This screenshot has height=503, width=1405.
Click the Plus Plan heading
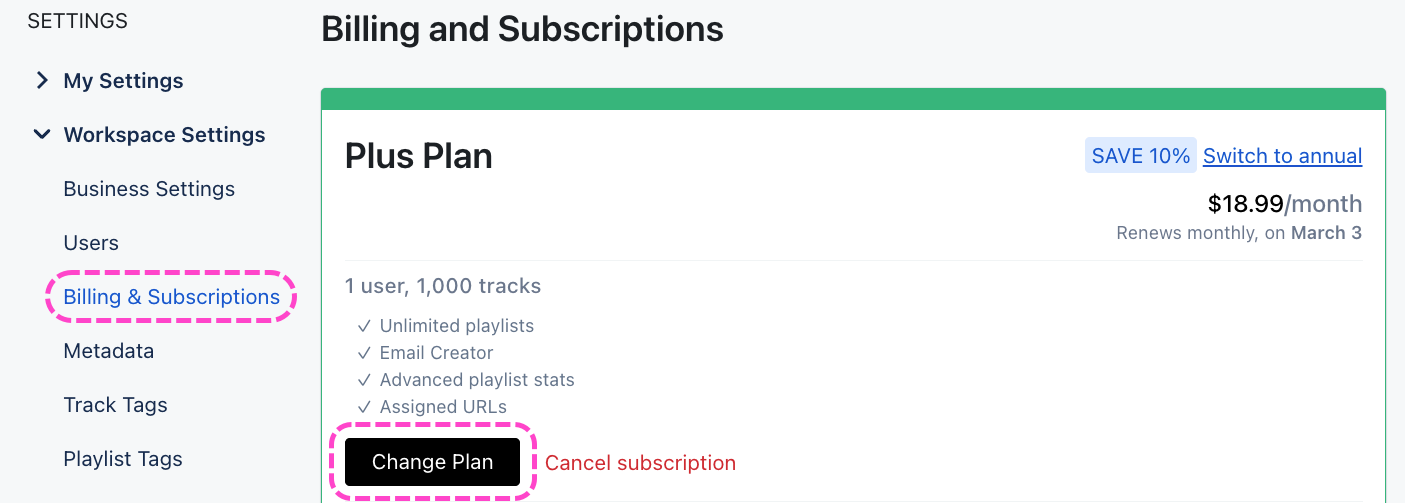pos(418,156)
